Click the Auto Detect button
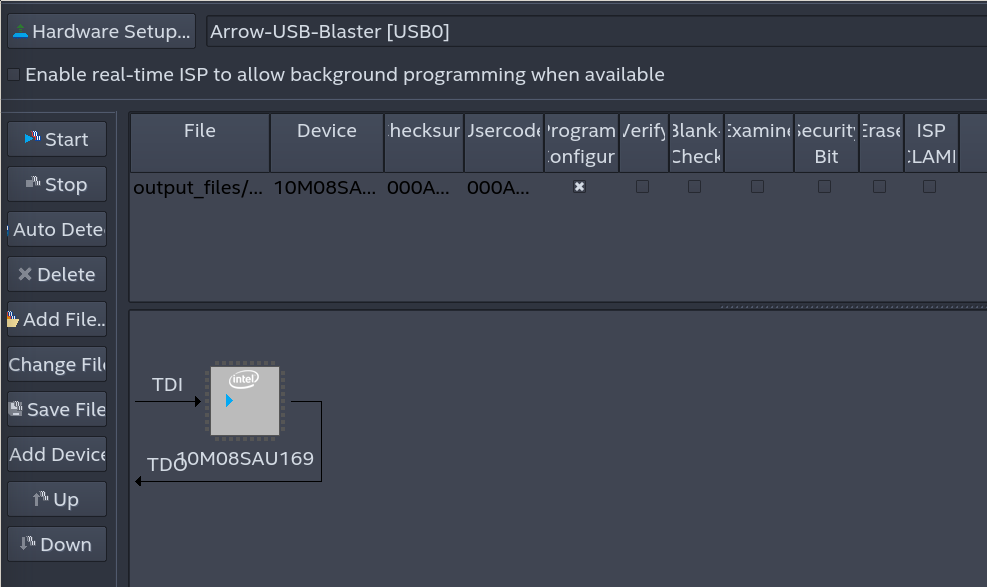Viewport: 987px width, 587px height. 57,229
